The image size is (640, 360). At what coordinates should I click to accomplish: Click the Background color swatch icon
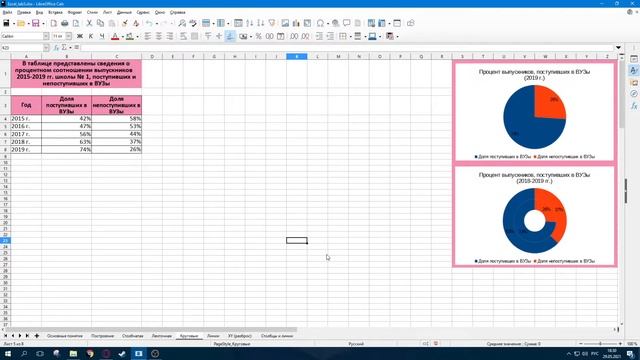click(x=130, y=36)
